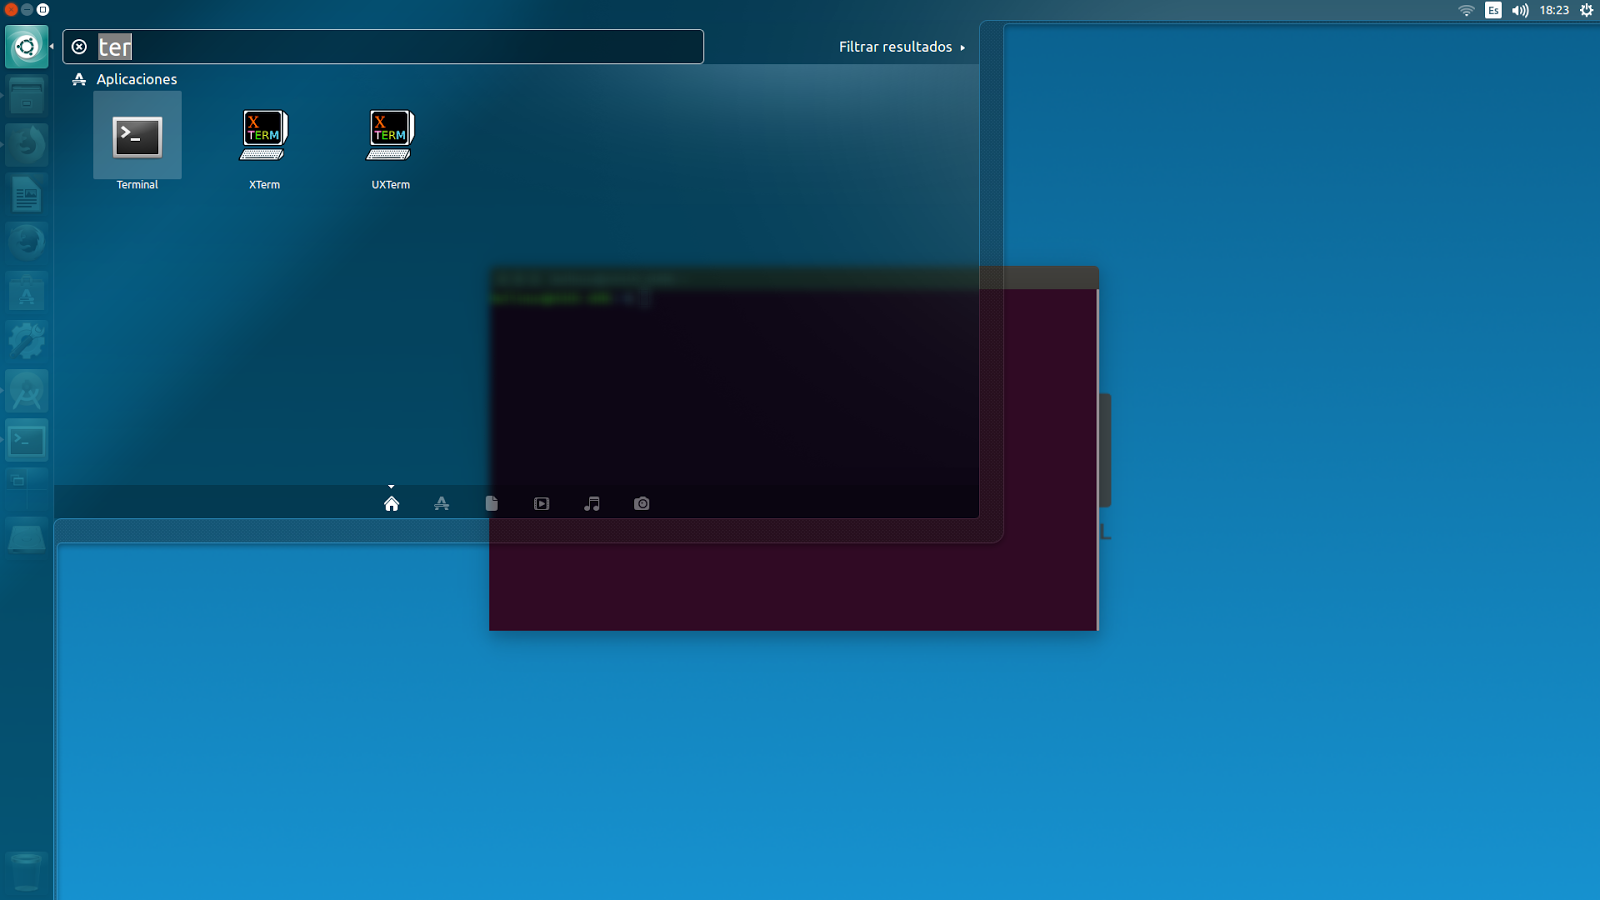
Task: Open the volume indicator in the panel
Action: (1519, 10)
